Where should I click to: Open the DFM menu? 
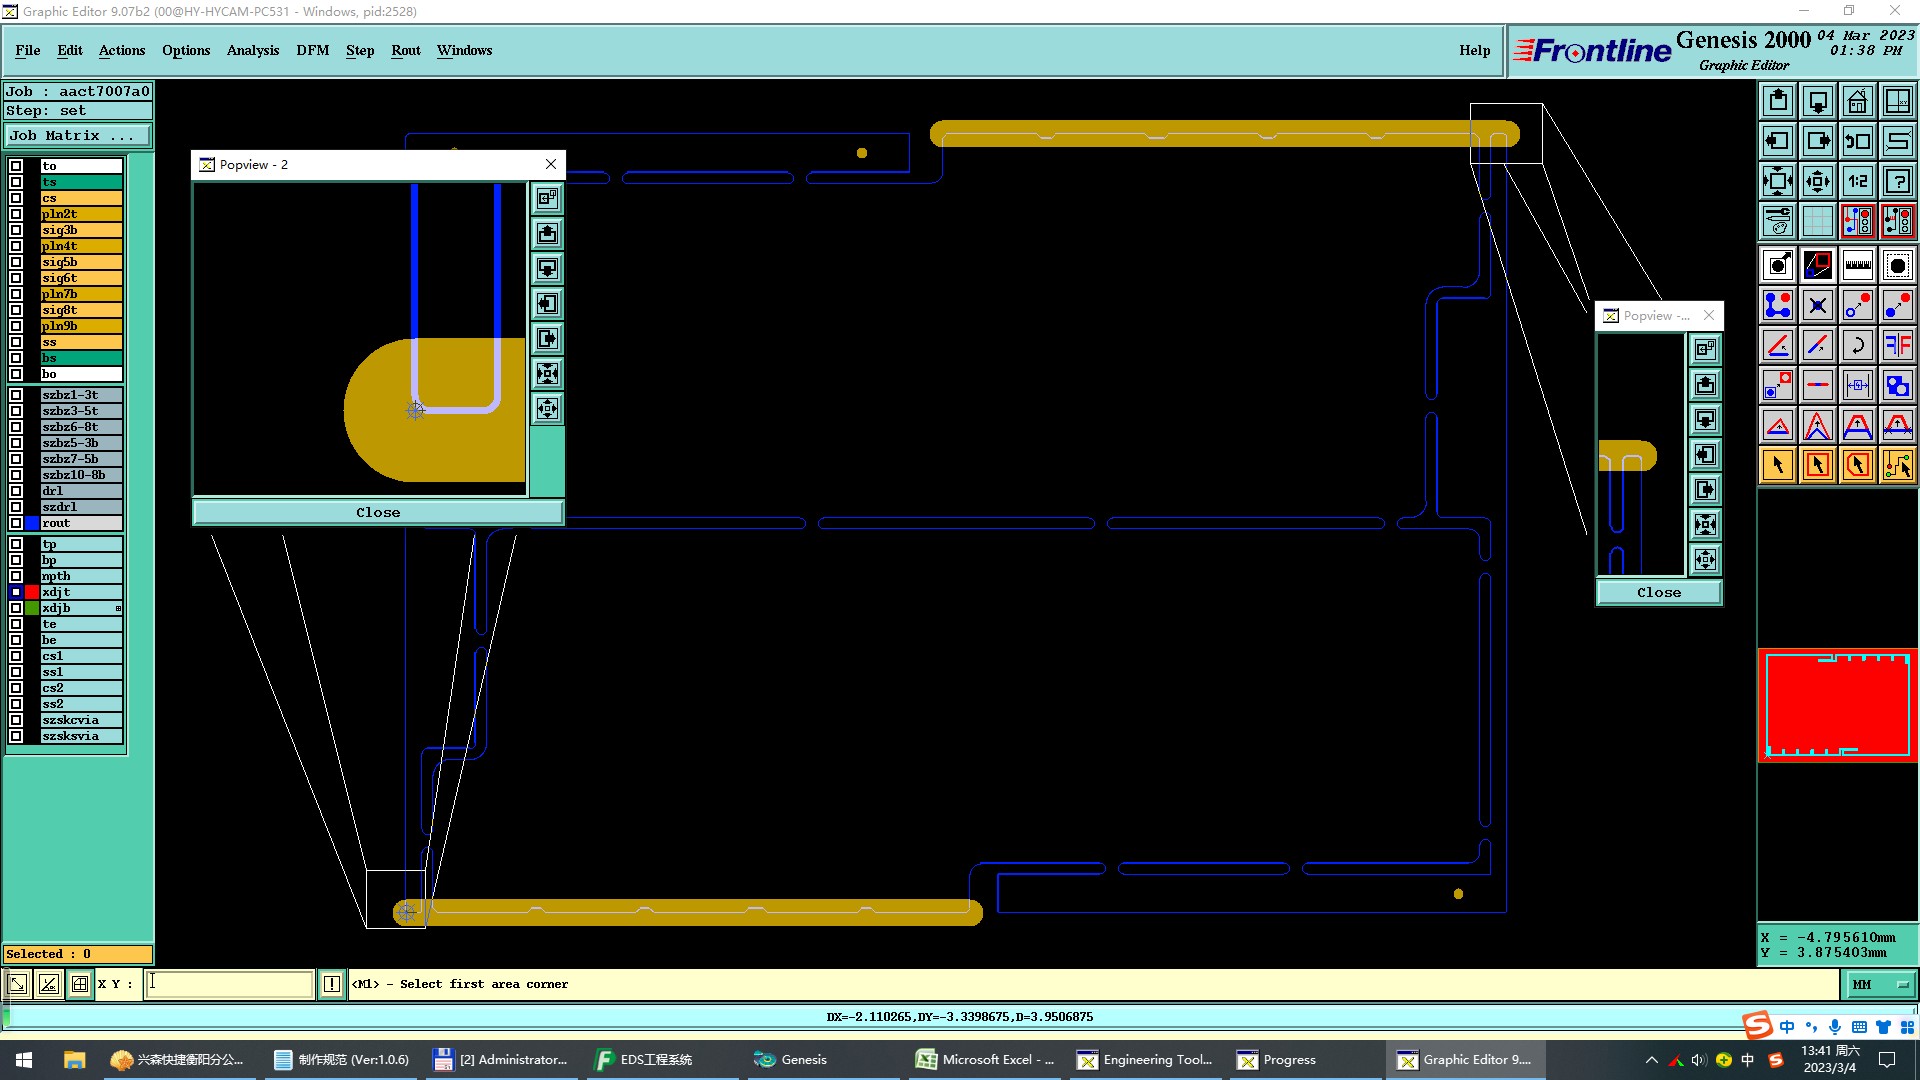tap(312, 50)
